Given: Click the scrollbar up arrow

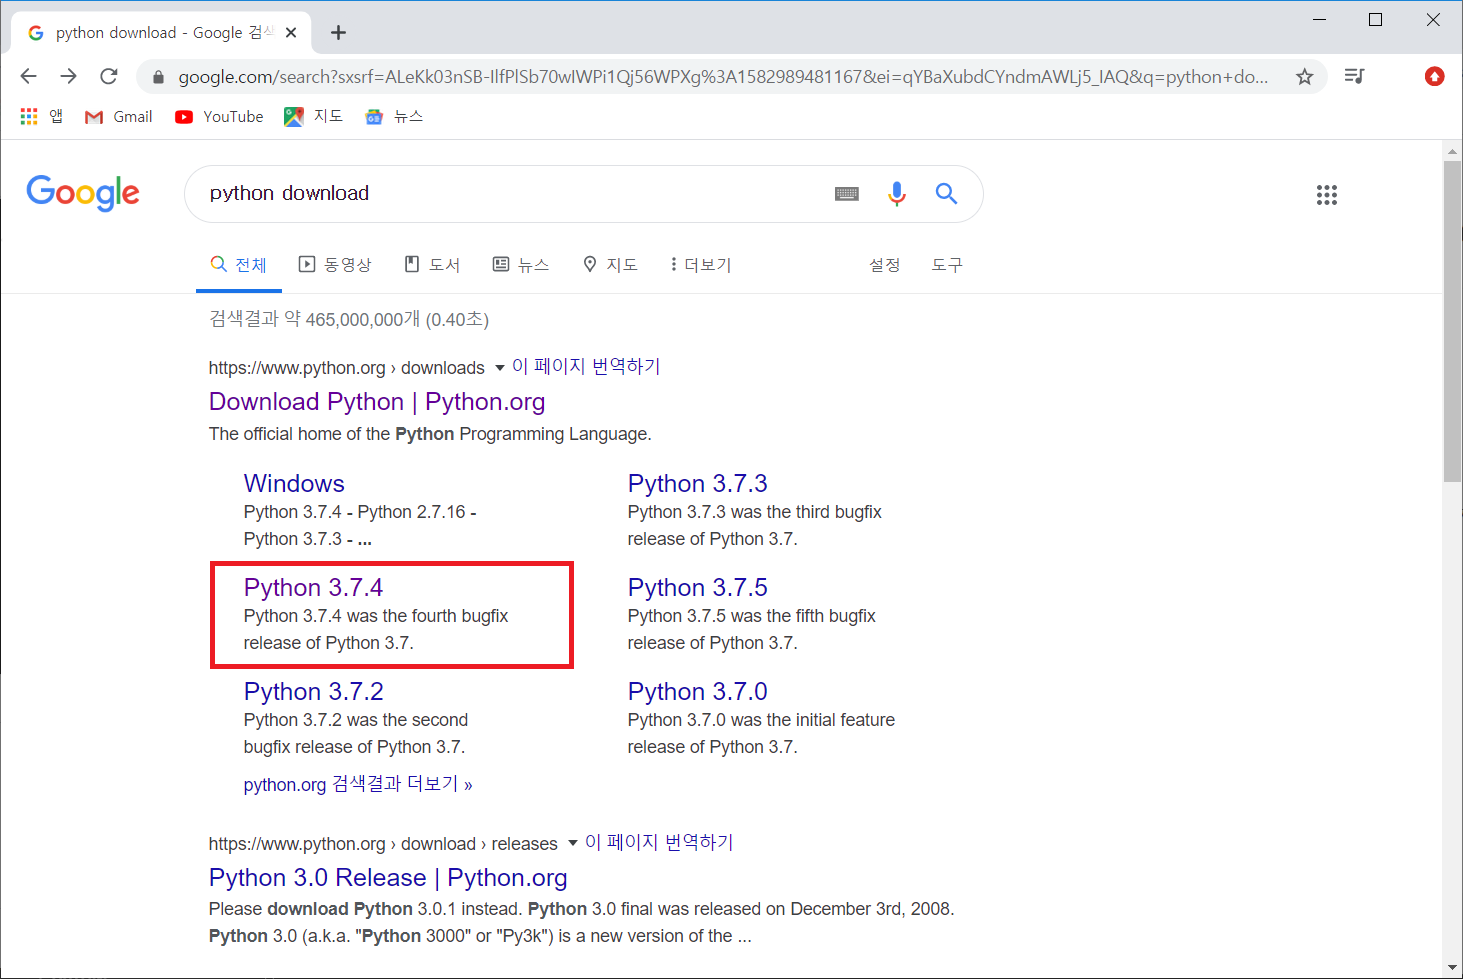Looking at the screenshot, I should (1452, 151).
